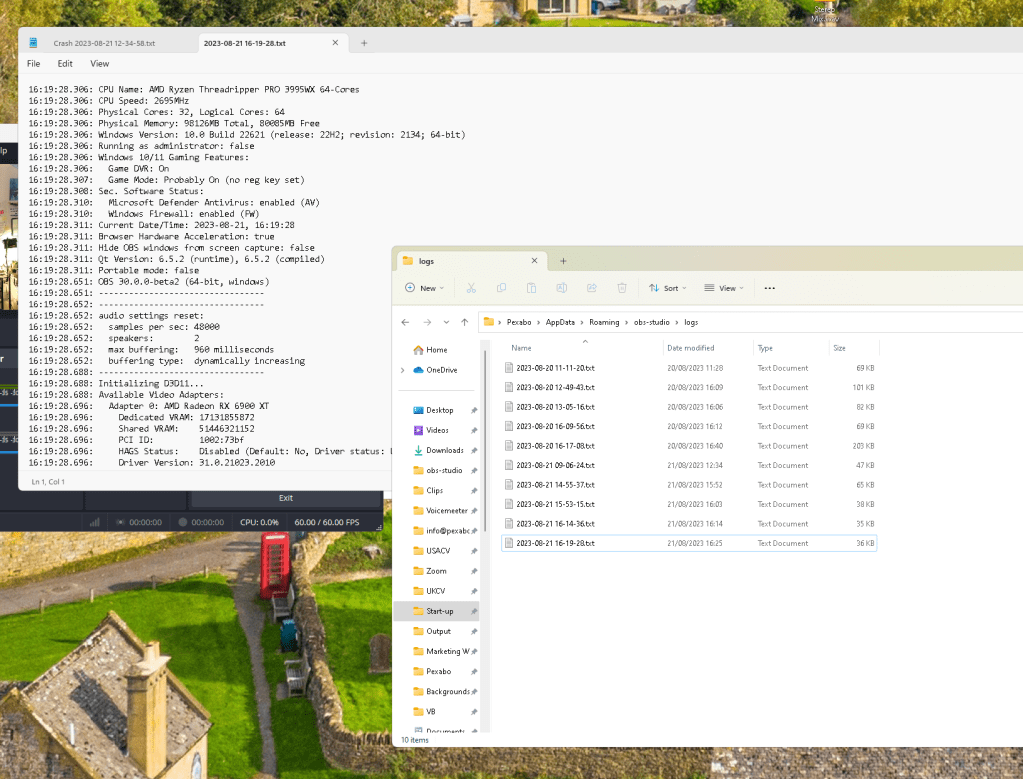Open the Downloads quick access folder
The height and width of the screenshot is (779, 1023).
point(438,450)
